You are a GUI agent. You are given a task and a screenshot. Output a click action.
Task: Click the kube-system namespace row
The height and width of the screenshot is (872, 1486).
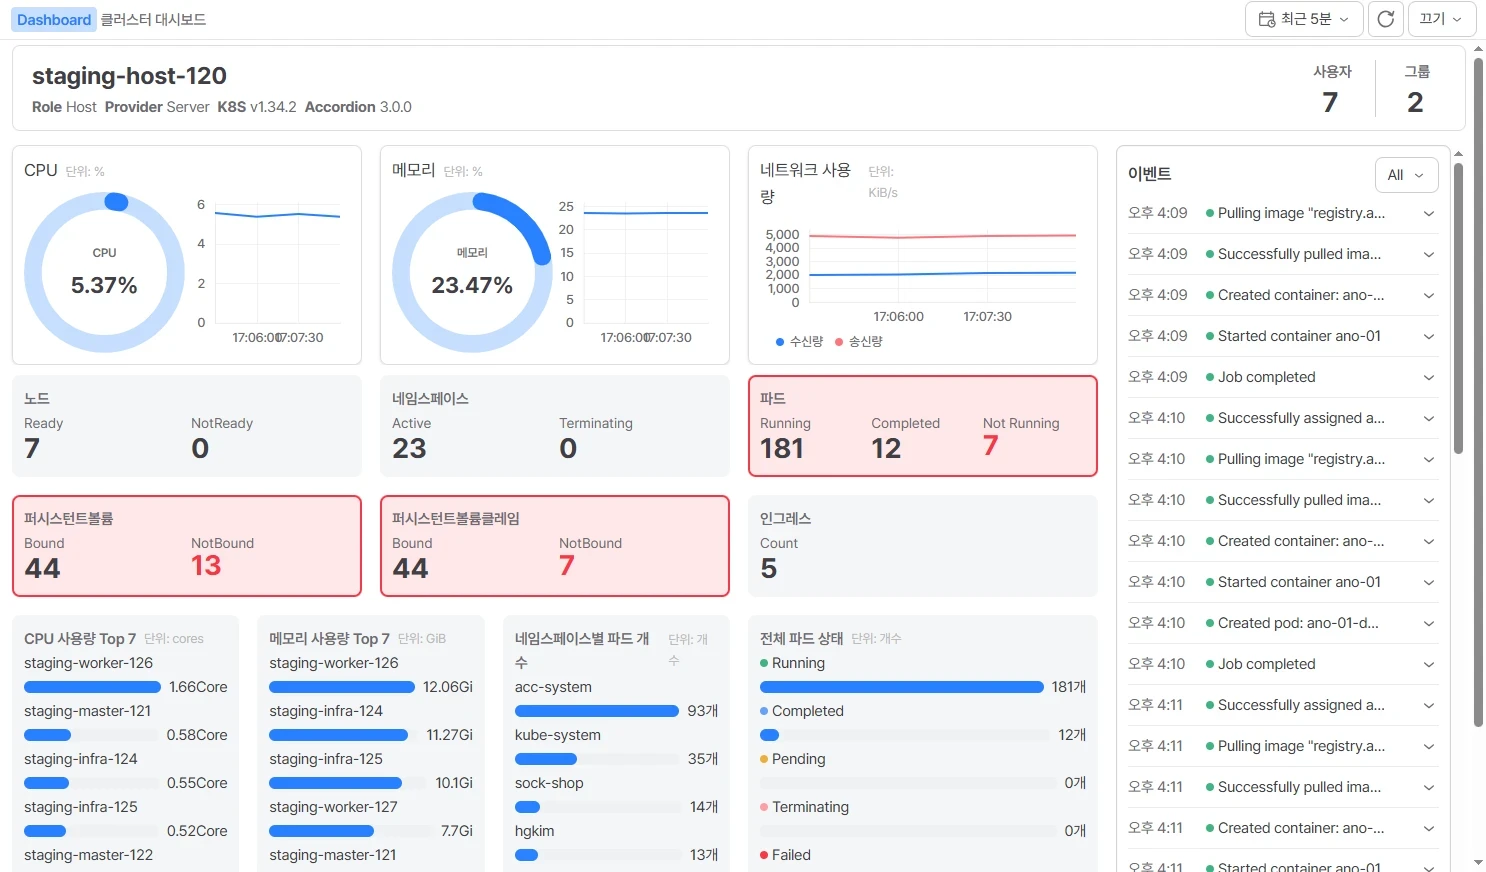(x=616, y=747)
